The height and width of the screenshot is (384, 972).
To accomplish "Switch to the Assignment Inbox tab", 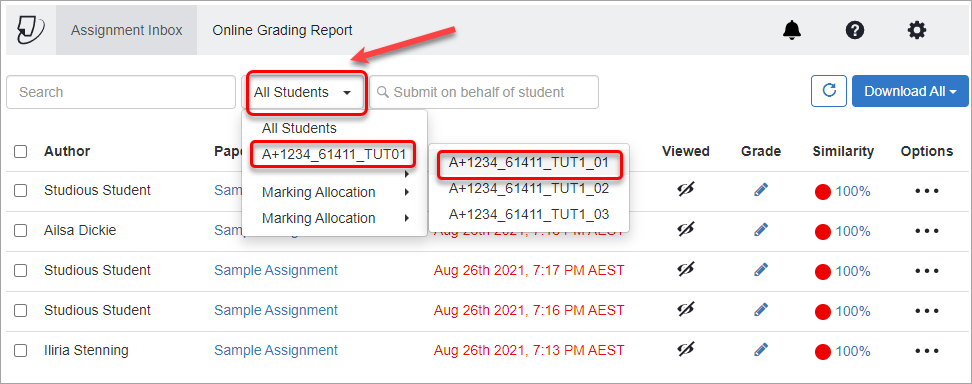I will click(x=126, y=30).
